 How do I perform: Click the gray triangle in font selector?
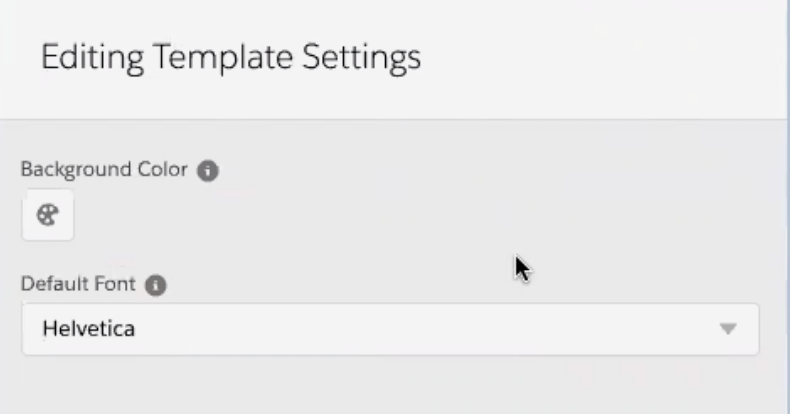pyautogui.click(x=728, y=329)
